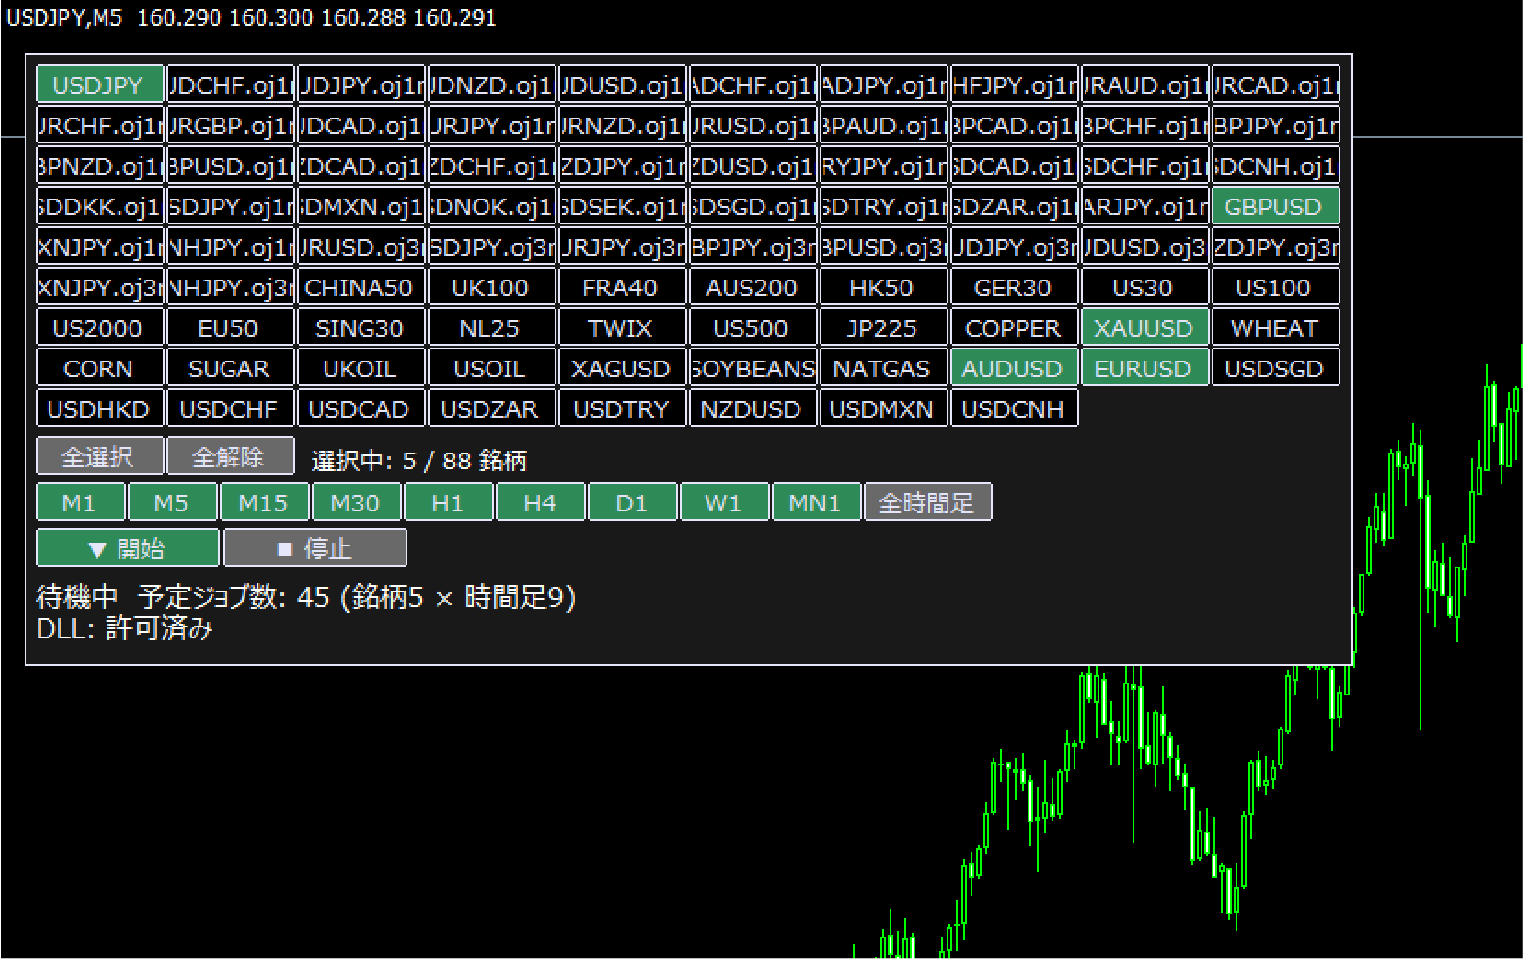
Task: Toggle the M5 timeframe off
Action: [x=172, y=502]
